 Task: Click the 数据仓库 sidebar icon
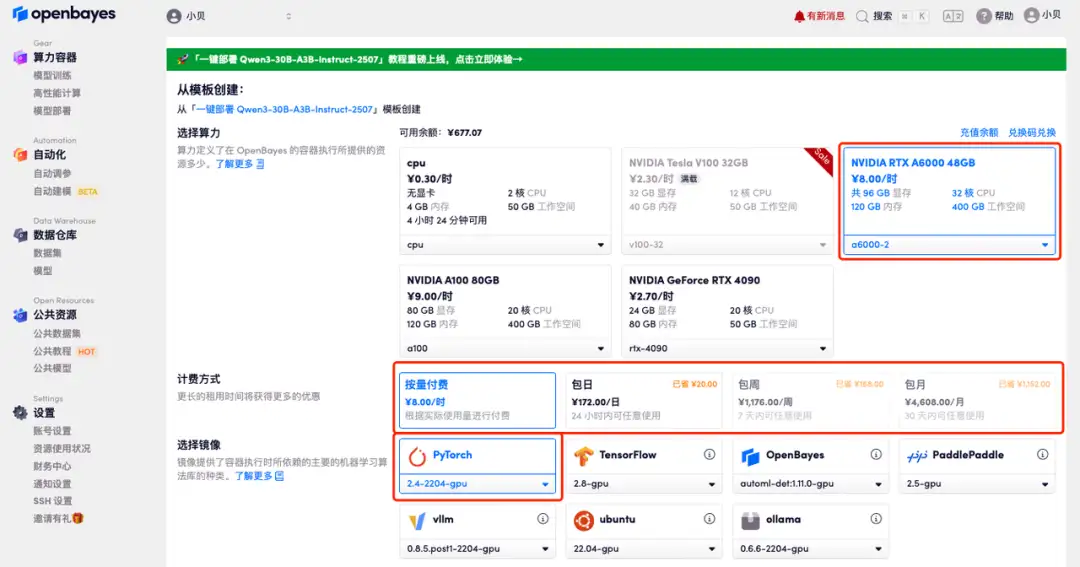pos(20,235)
